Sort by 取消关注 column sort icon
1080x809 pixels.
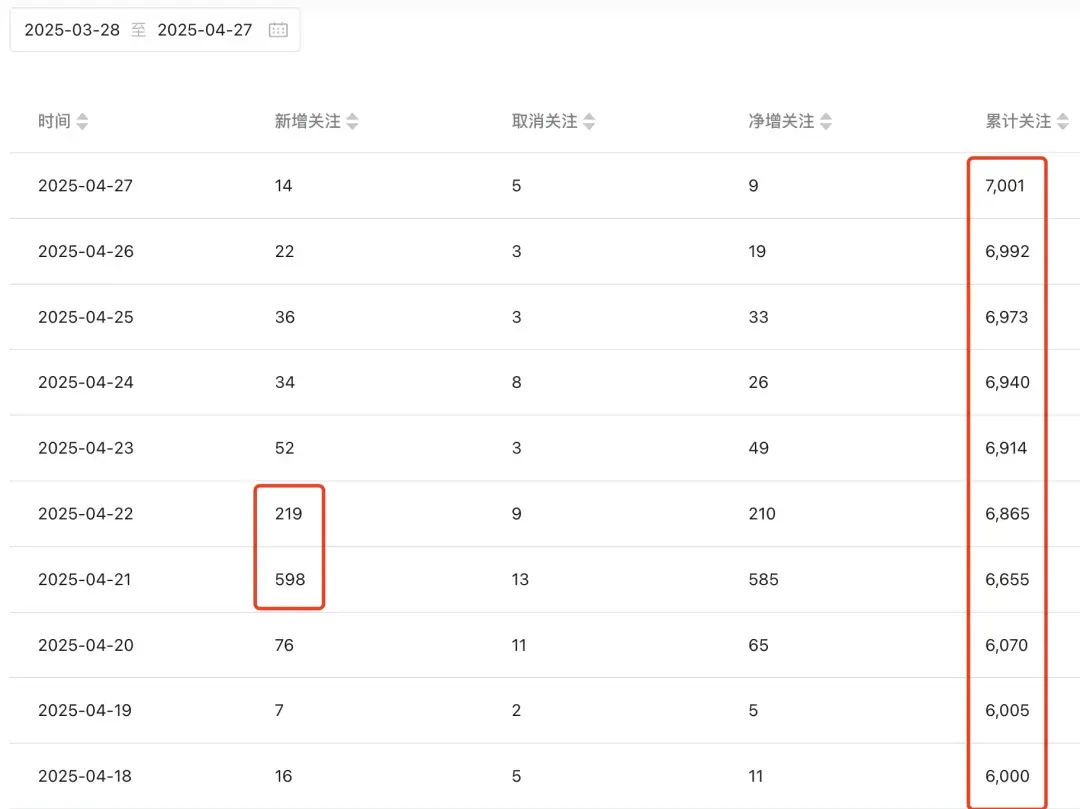click(x=589, y=122)
